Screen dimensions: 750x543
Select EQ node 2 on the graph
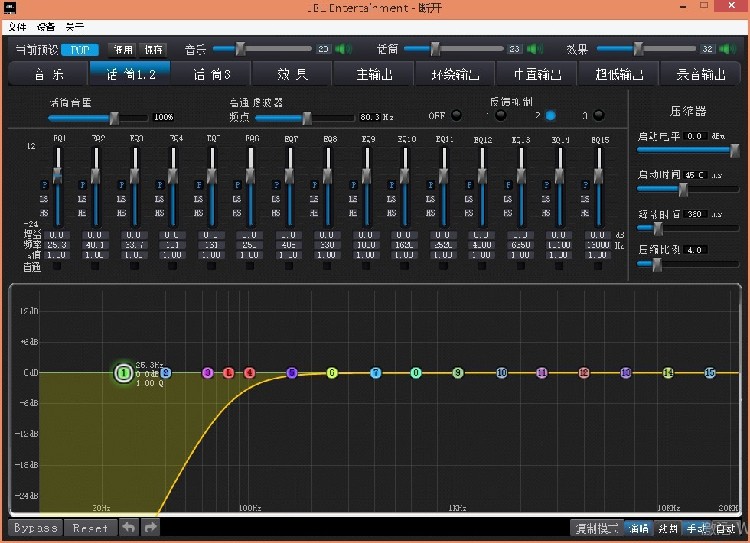[165, 372]
